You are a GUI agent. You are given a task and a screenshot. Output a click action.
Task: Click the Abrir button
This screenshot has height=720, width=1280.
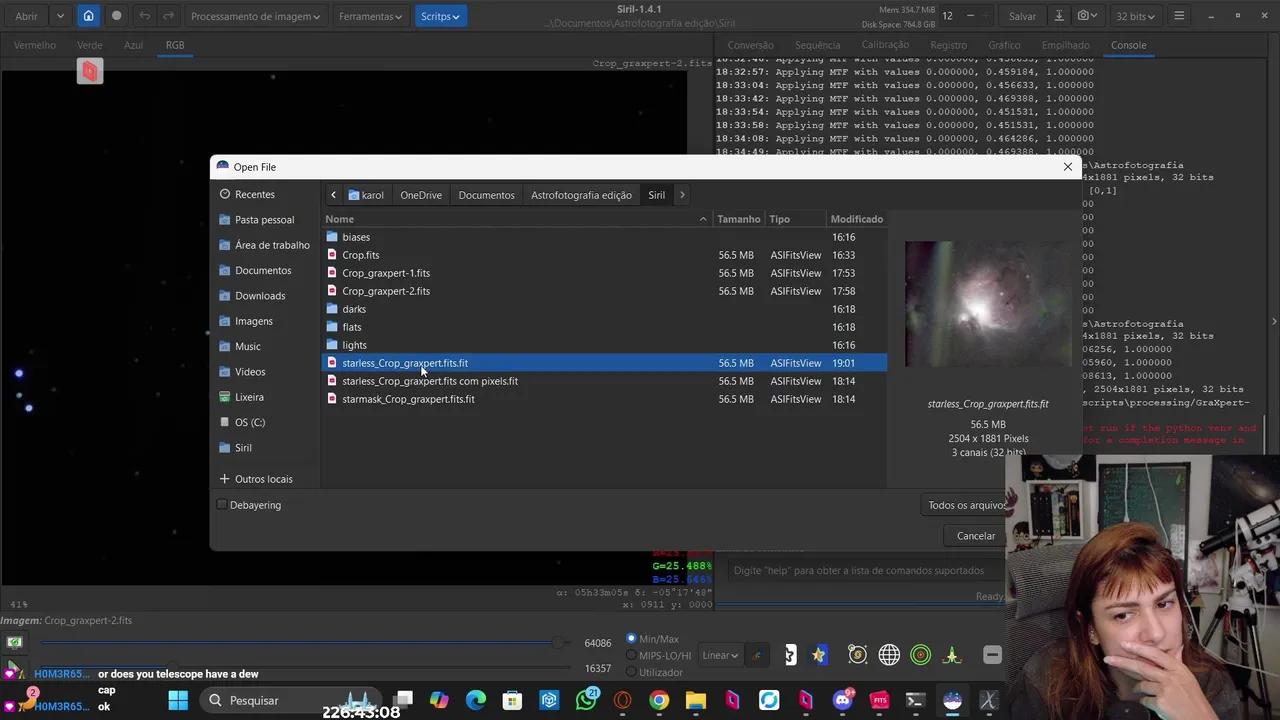coord(26,16)
